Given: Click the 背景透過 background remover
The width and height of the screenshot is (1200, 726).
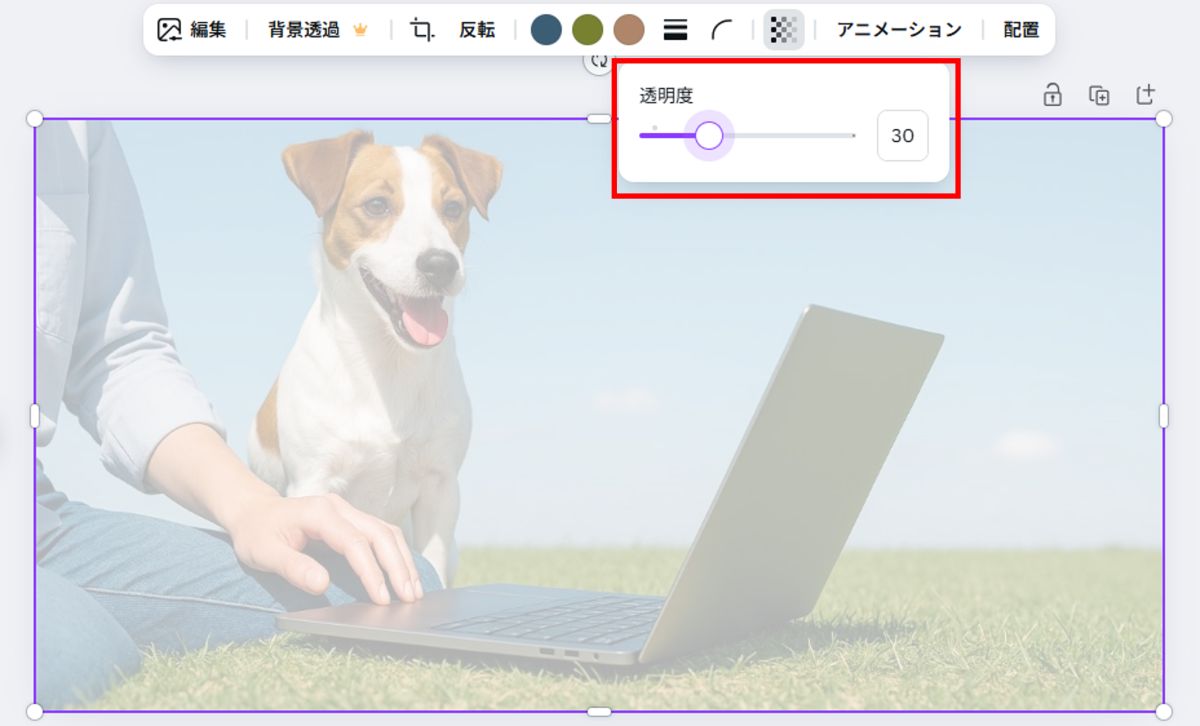Looking at the screenshot, I should pyautogui.click(x=316, y=30).
